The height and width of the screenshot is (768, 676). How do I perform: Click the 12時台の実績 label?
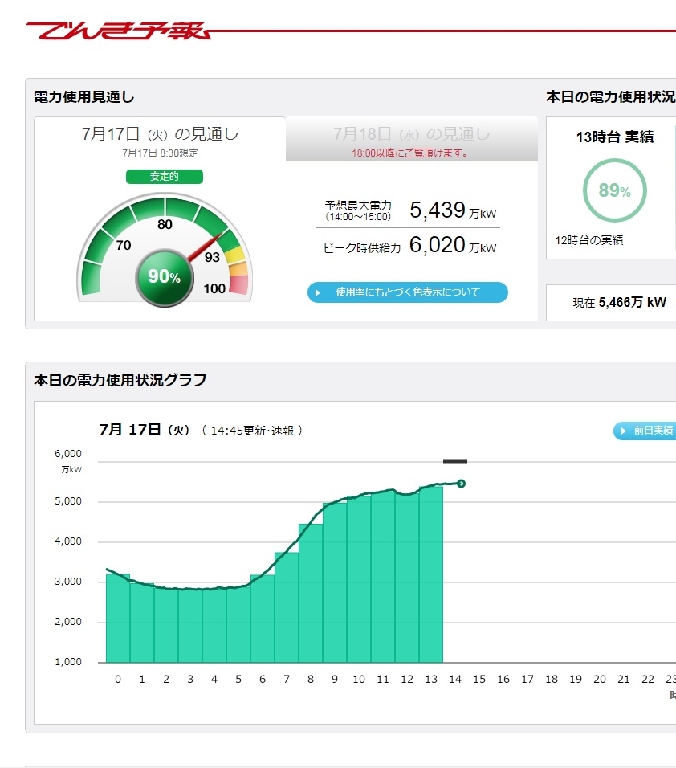(589, 240)
